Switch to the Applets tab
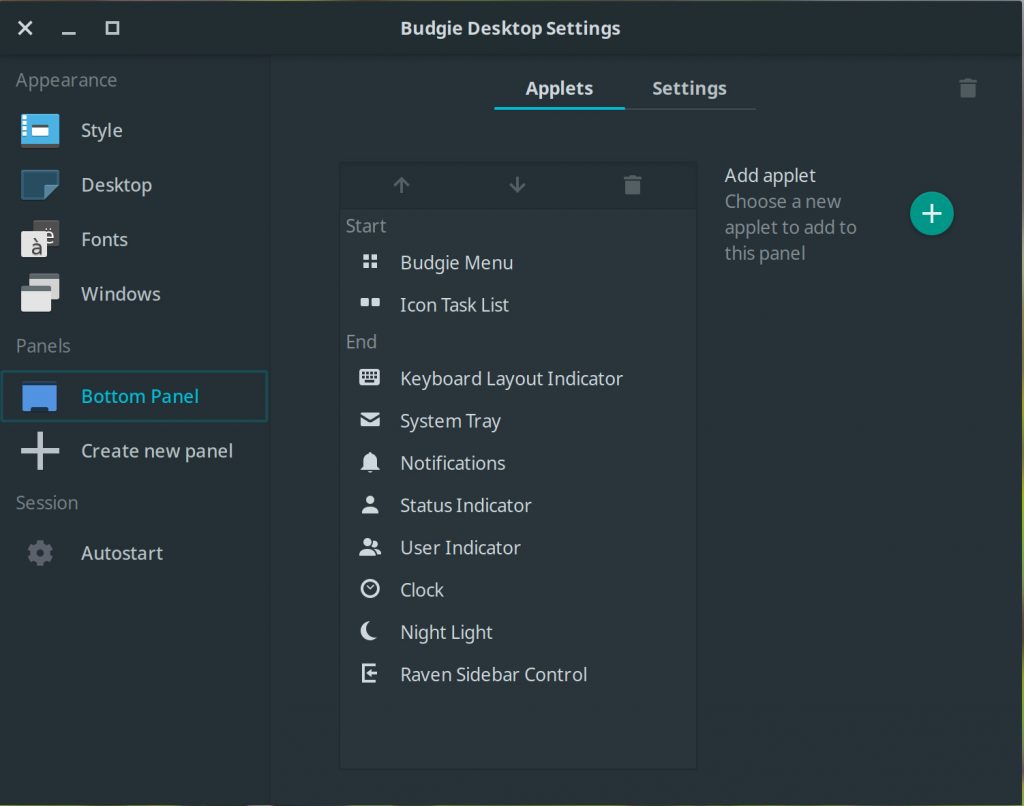The width and height of the screenshot is (1024, 806). point(559,88)
